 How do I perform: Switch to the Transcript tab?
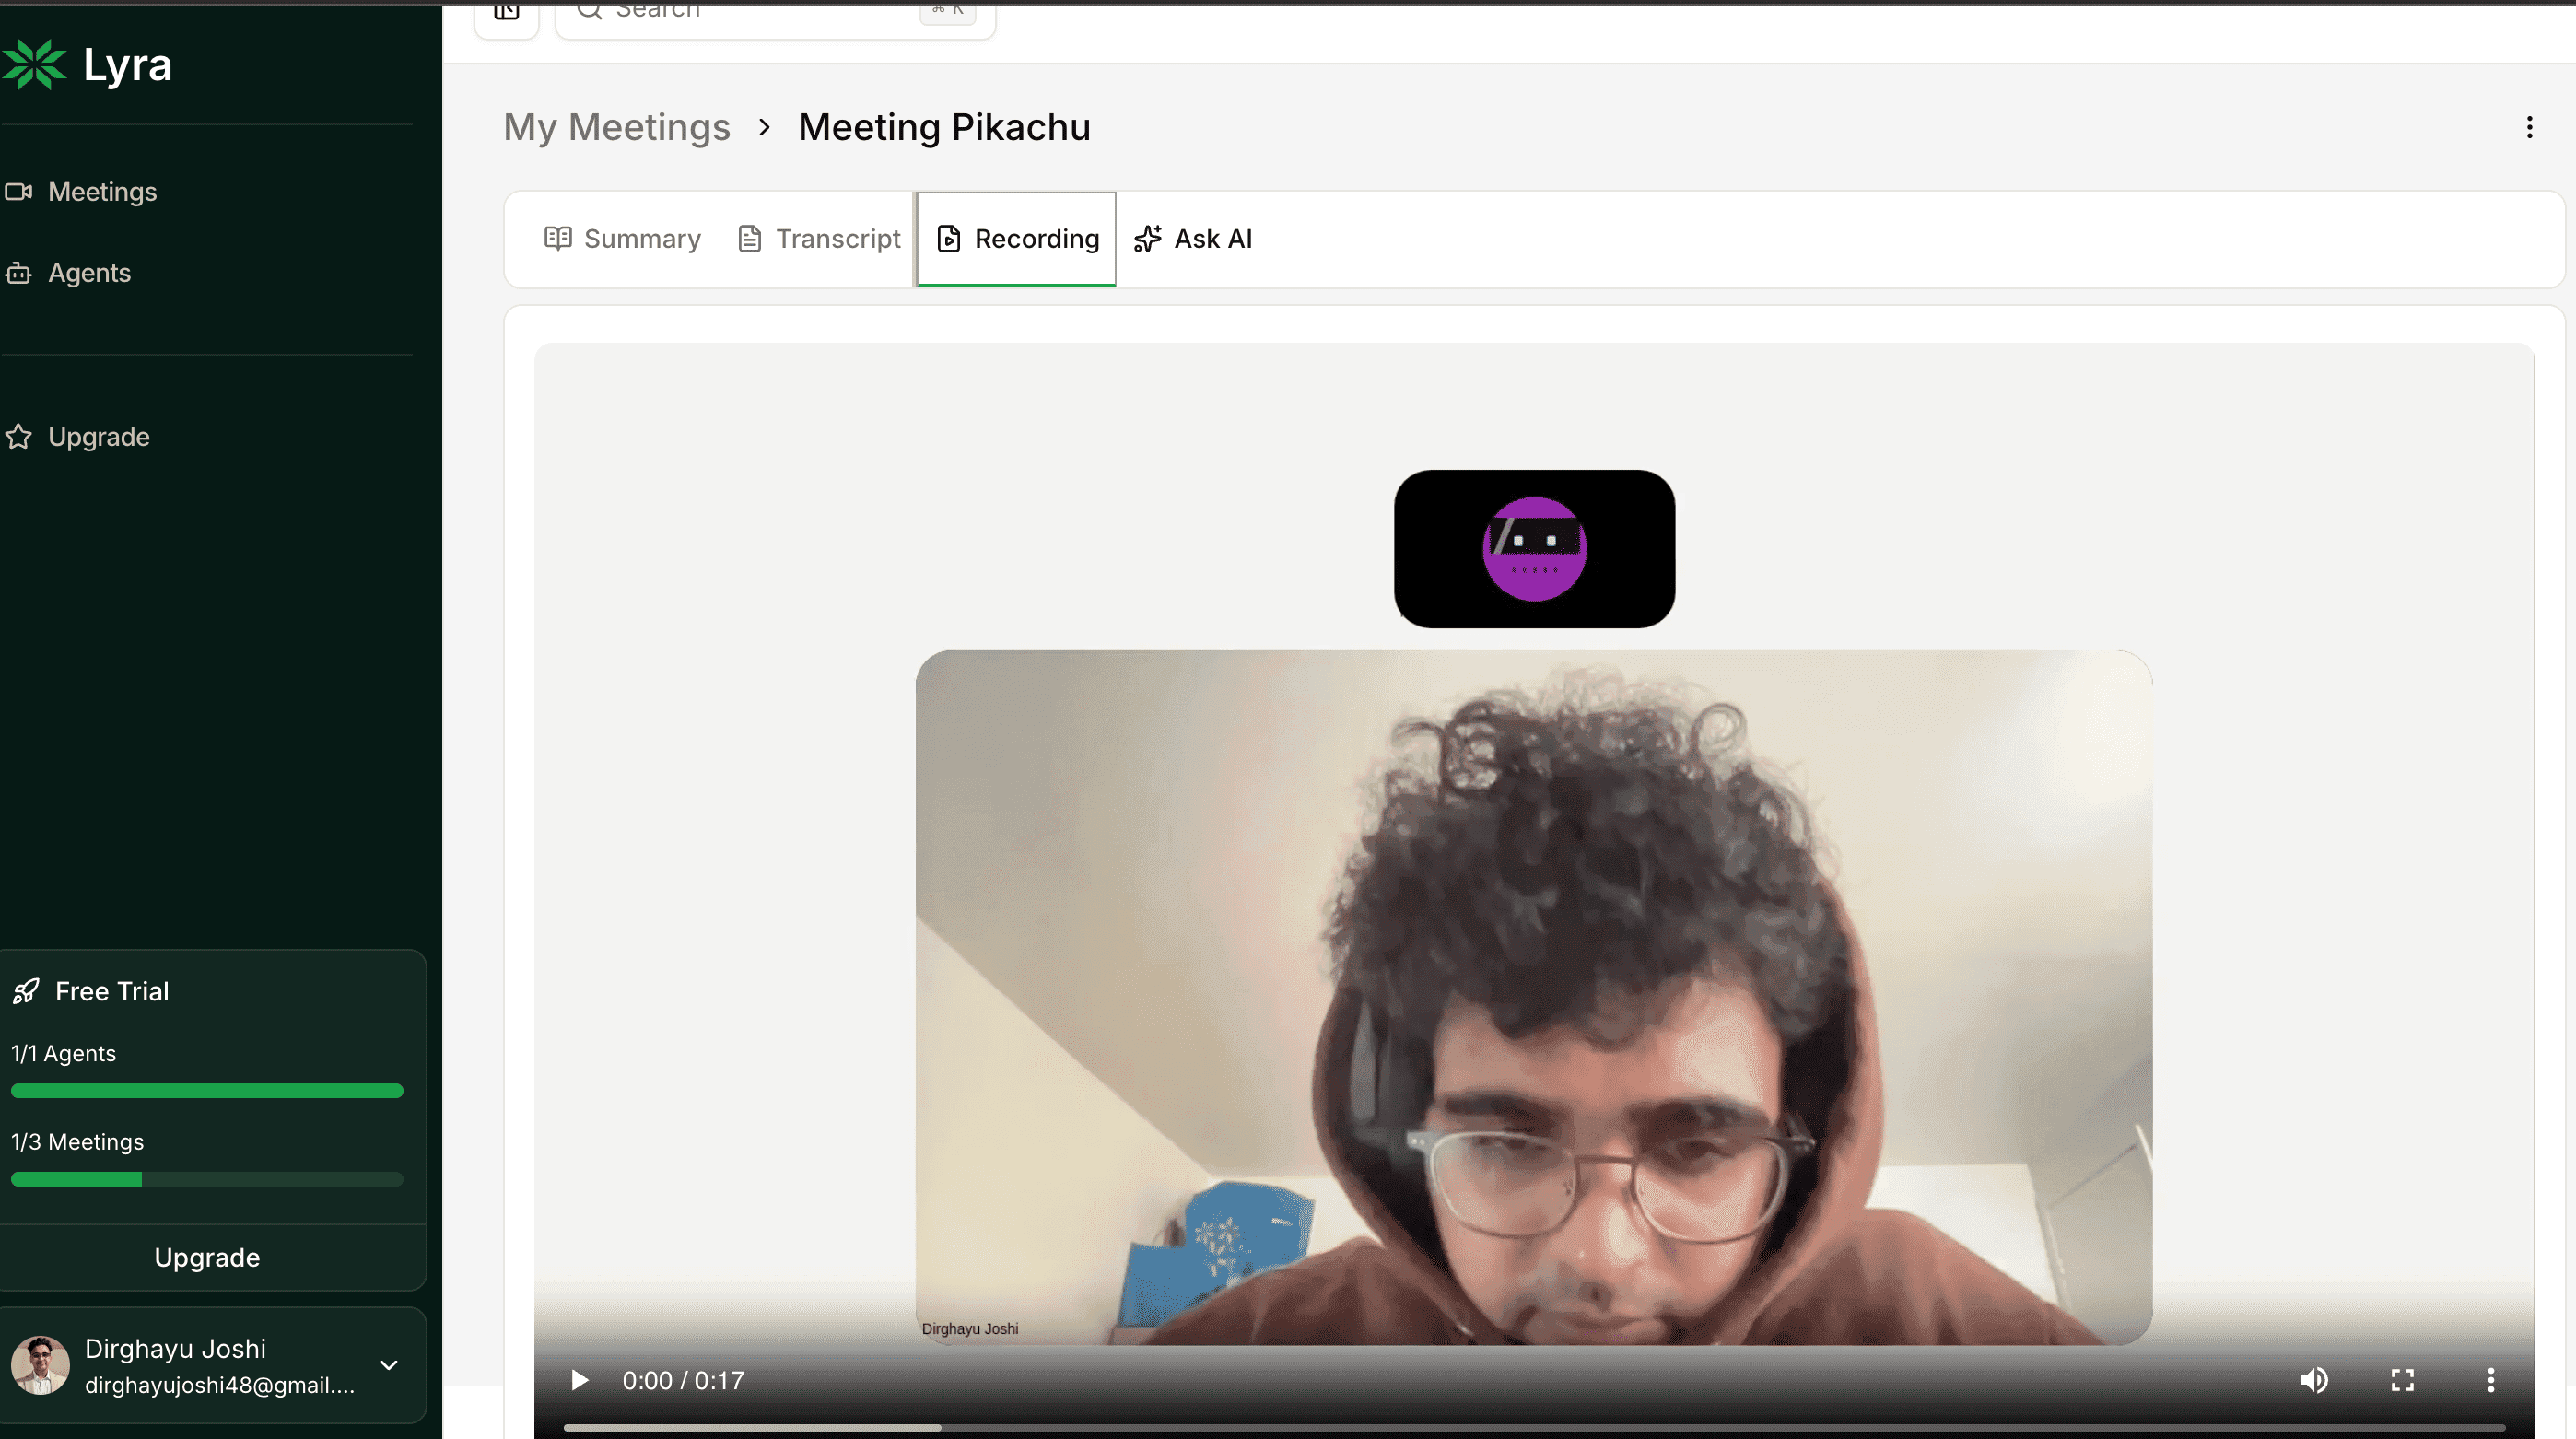point(819,239)
